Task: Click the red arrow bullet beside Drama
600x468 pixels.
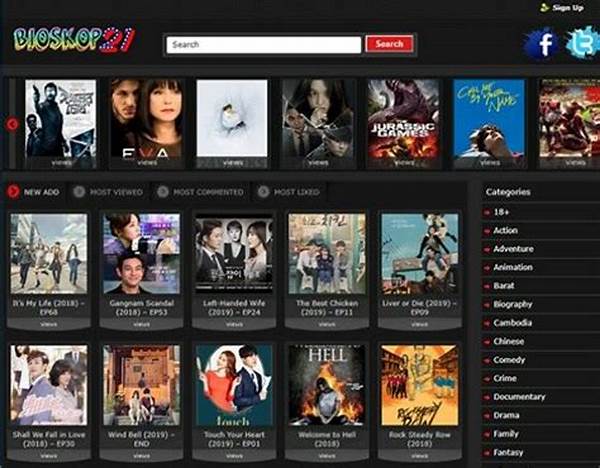Action: pos(487,416)
